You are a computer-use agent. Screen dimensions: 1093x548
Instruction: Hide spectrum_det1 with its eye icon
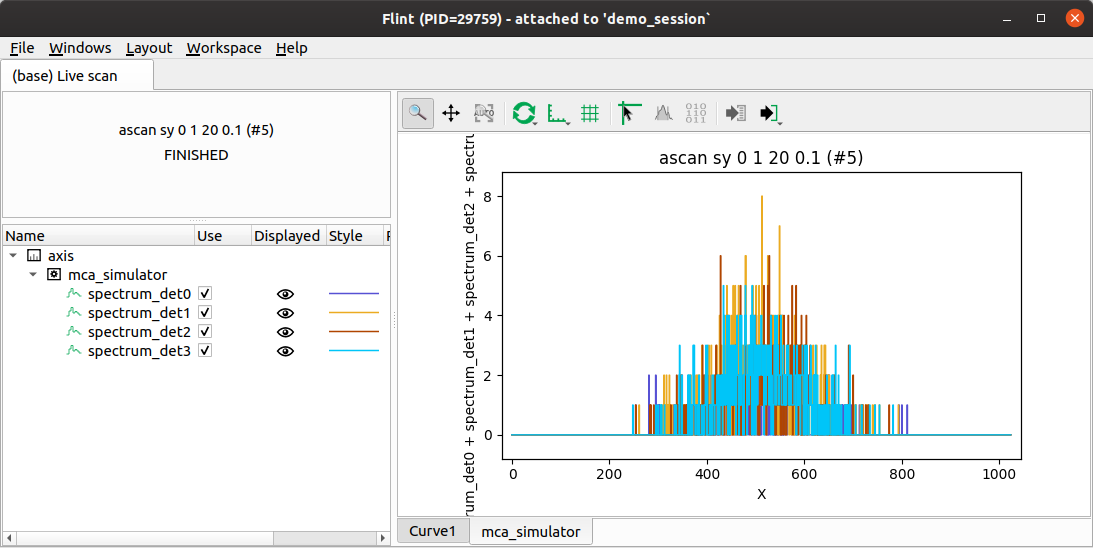click(285, 313)
